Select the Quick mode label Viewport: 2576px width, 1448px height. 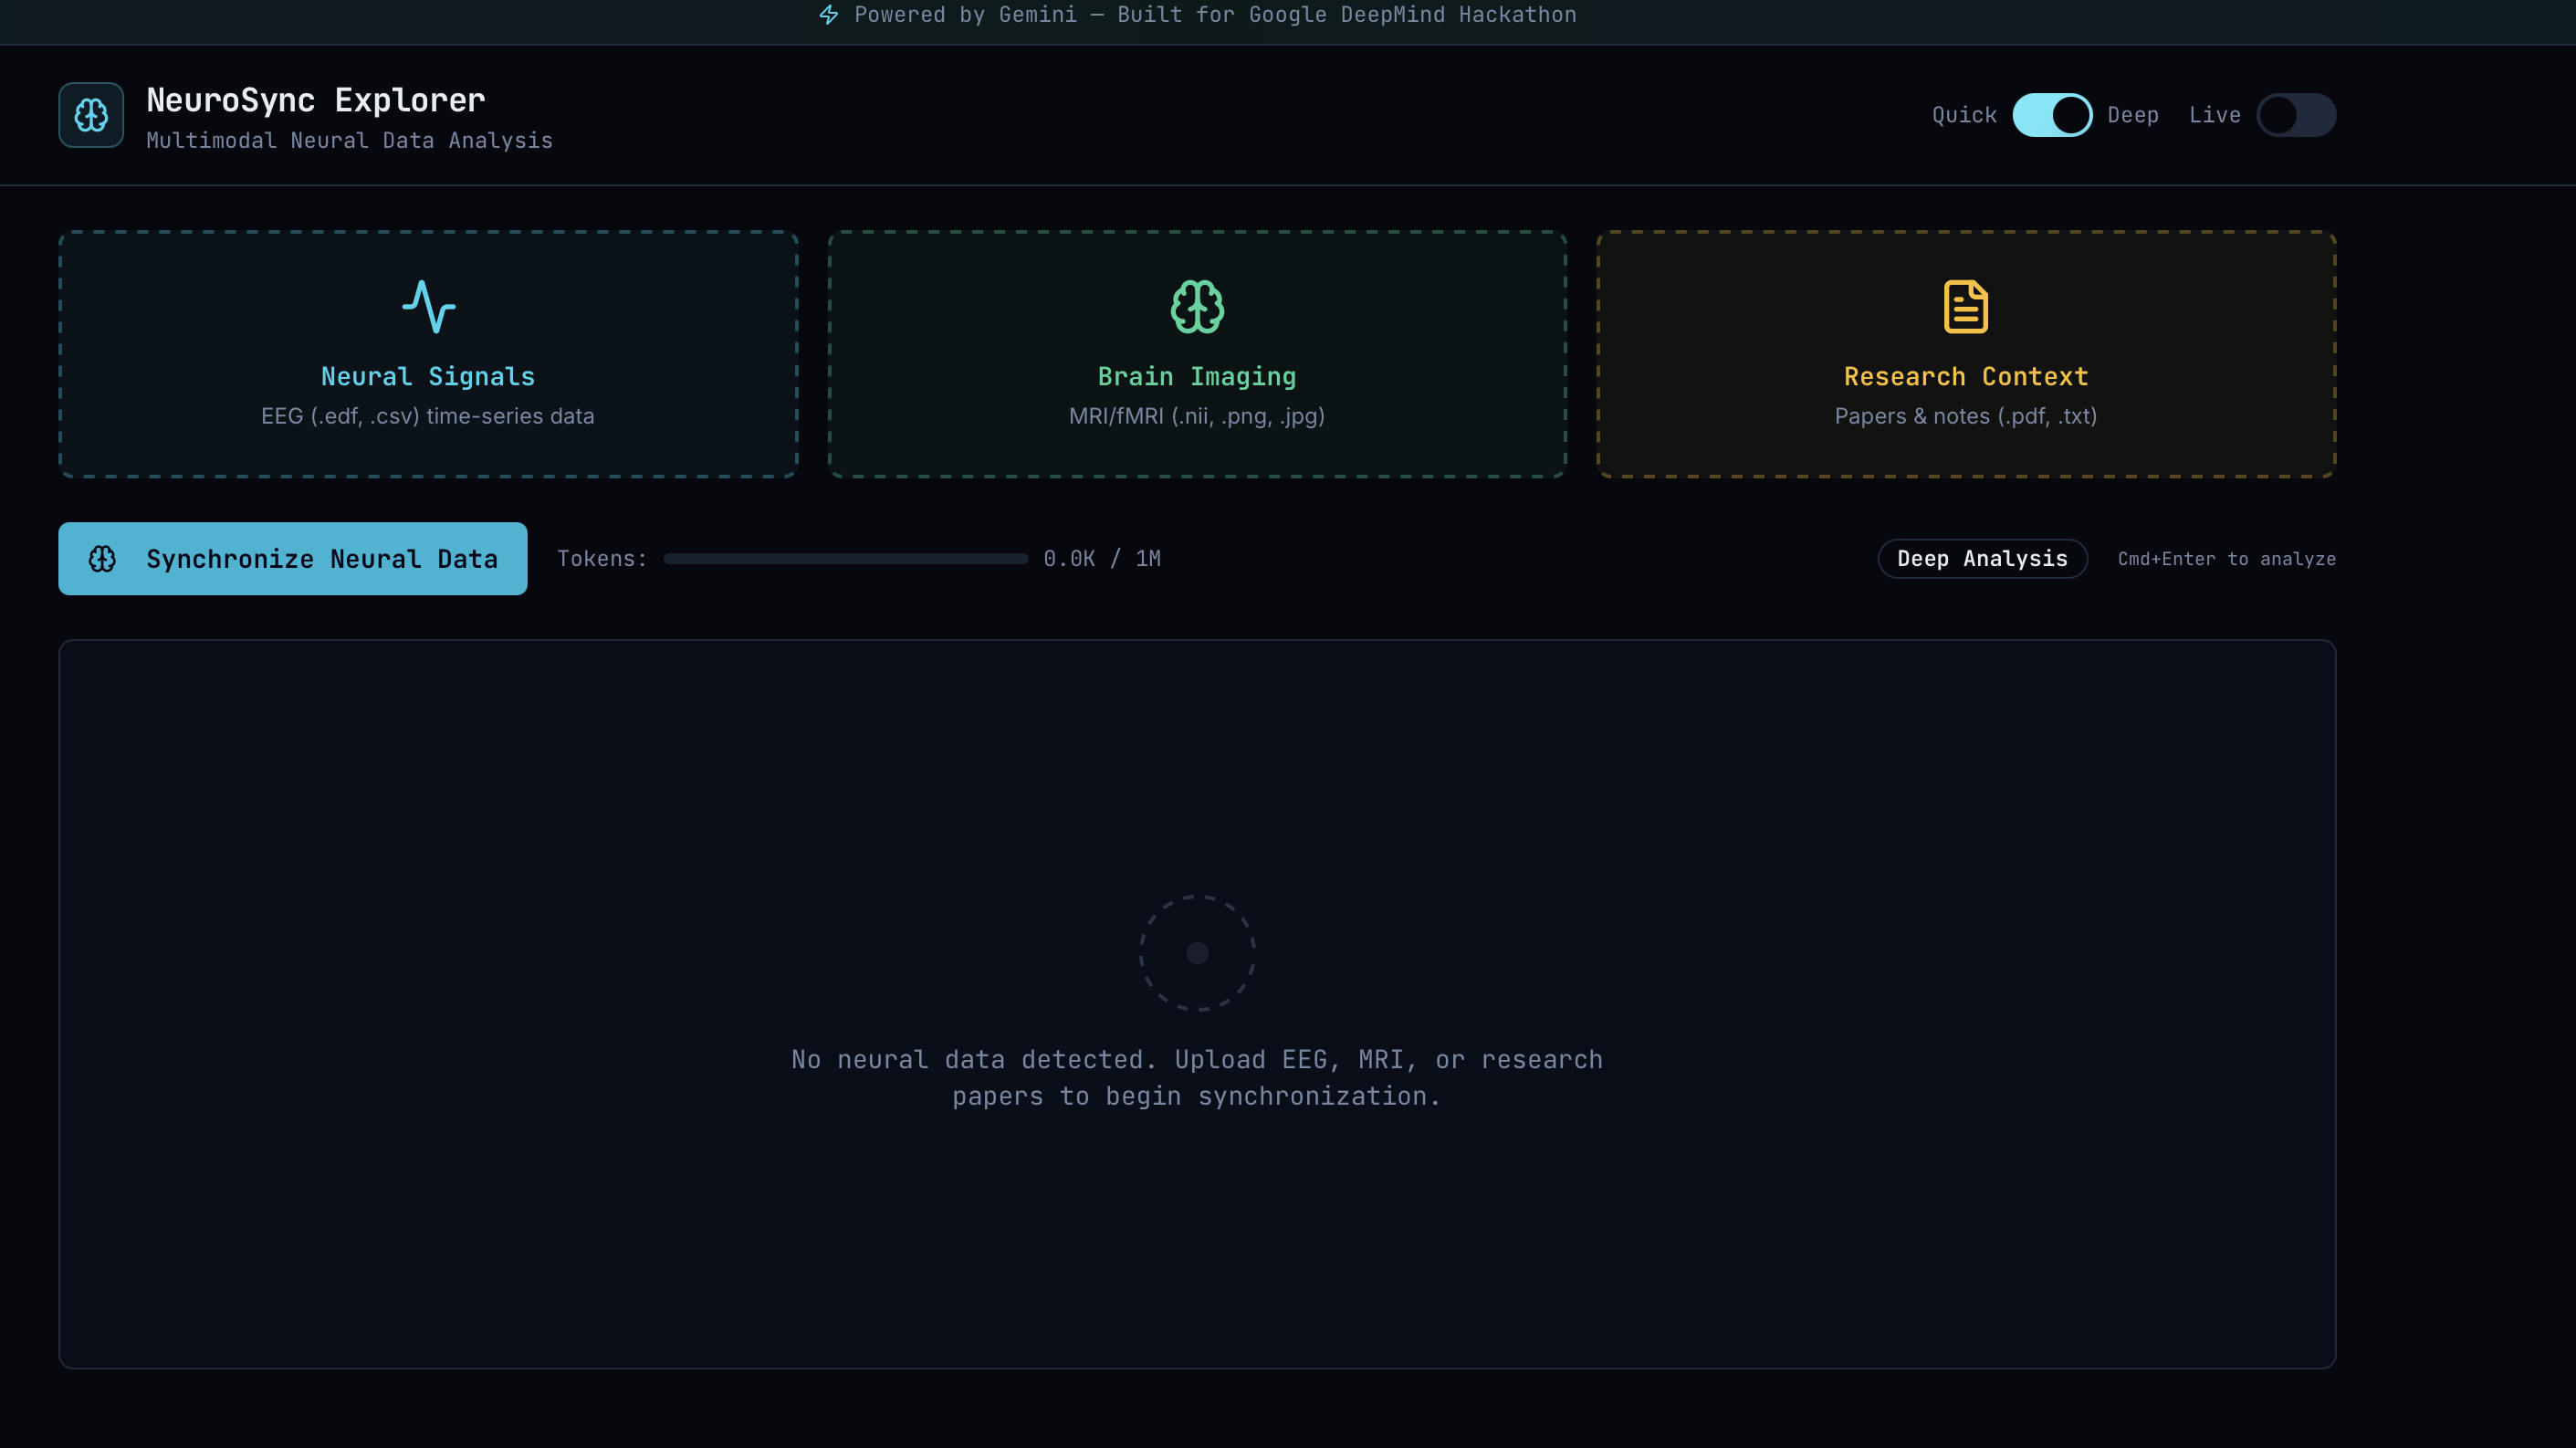[1964, 115]
